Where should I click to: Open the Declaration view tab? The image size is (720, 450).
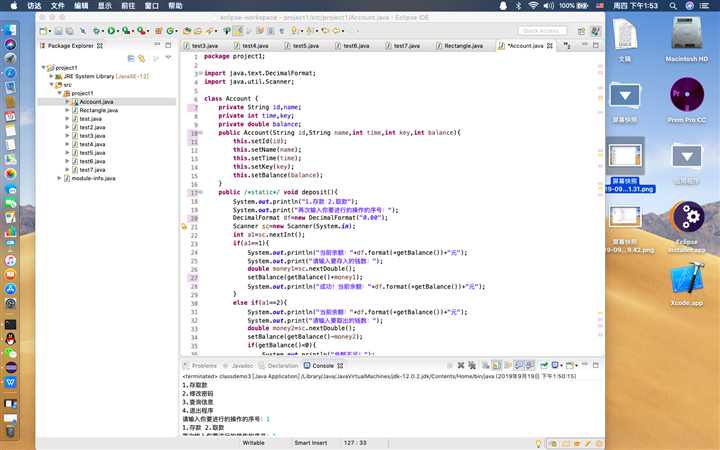pos(282,366)
